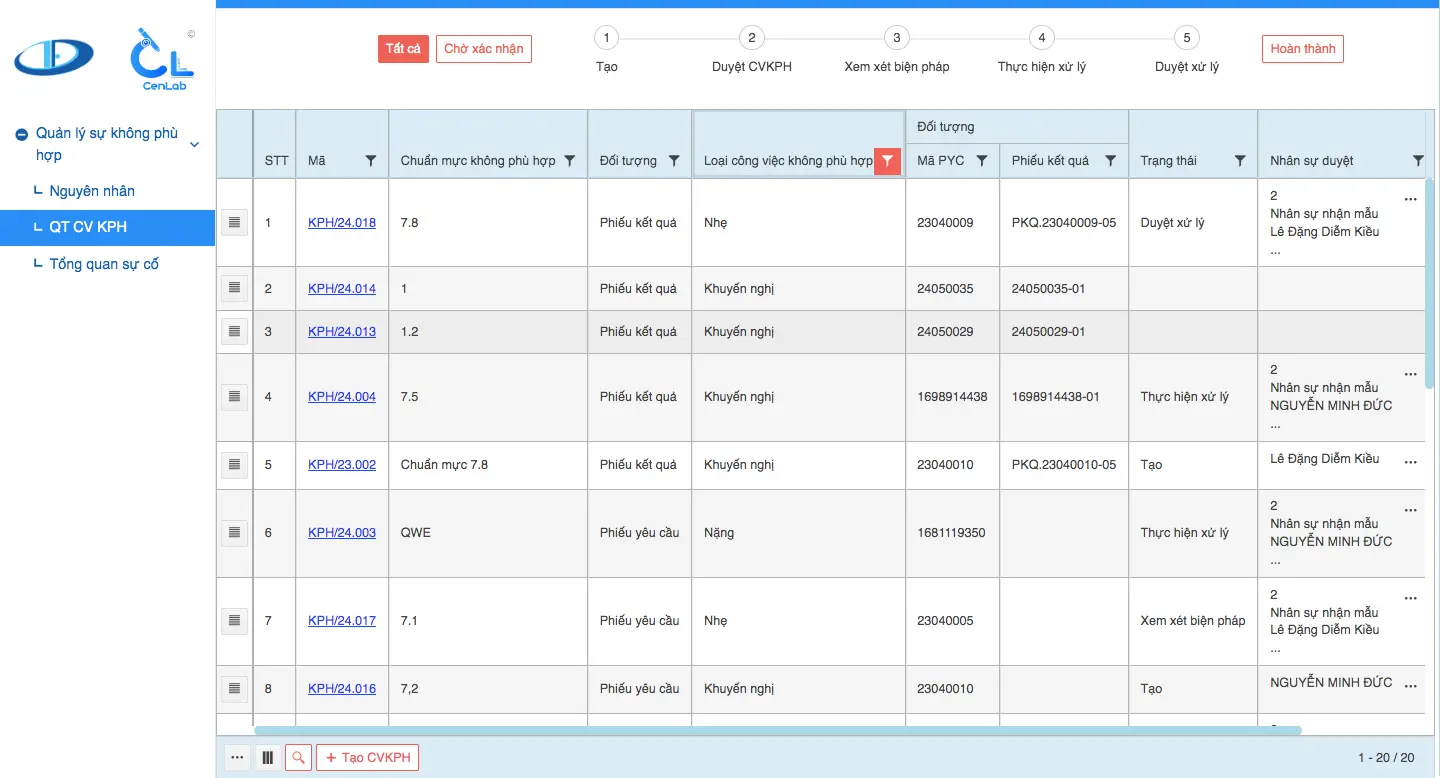Click the horizontal table scrollbar
Screen dimensions: 1440x778
pos(778,731)
